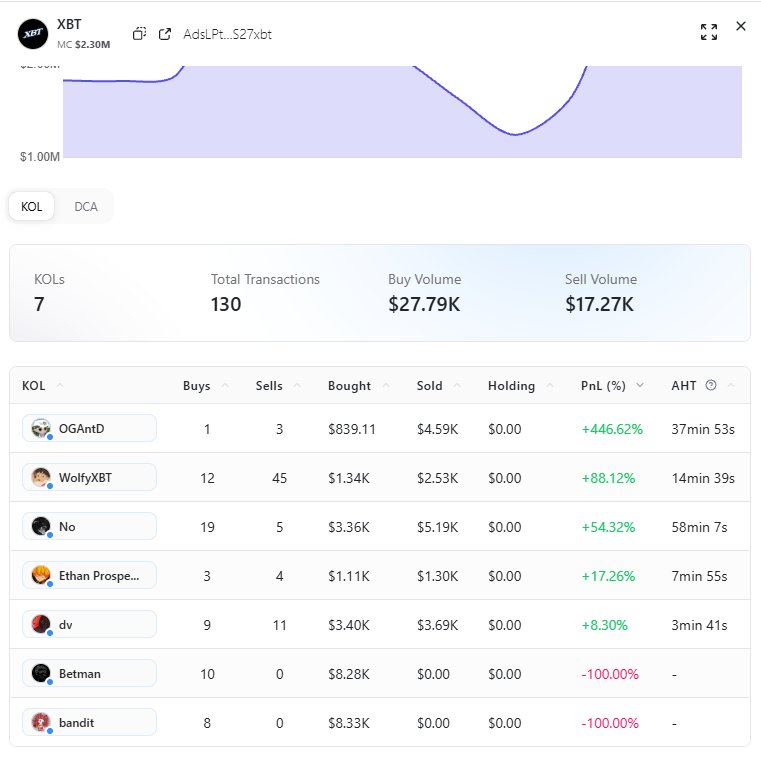The image size is (761, 761).
Task: Open WolfyXBT avatar
Action: (x=41, y=478)
